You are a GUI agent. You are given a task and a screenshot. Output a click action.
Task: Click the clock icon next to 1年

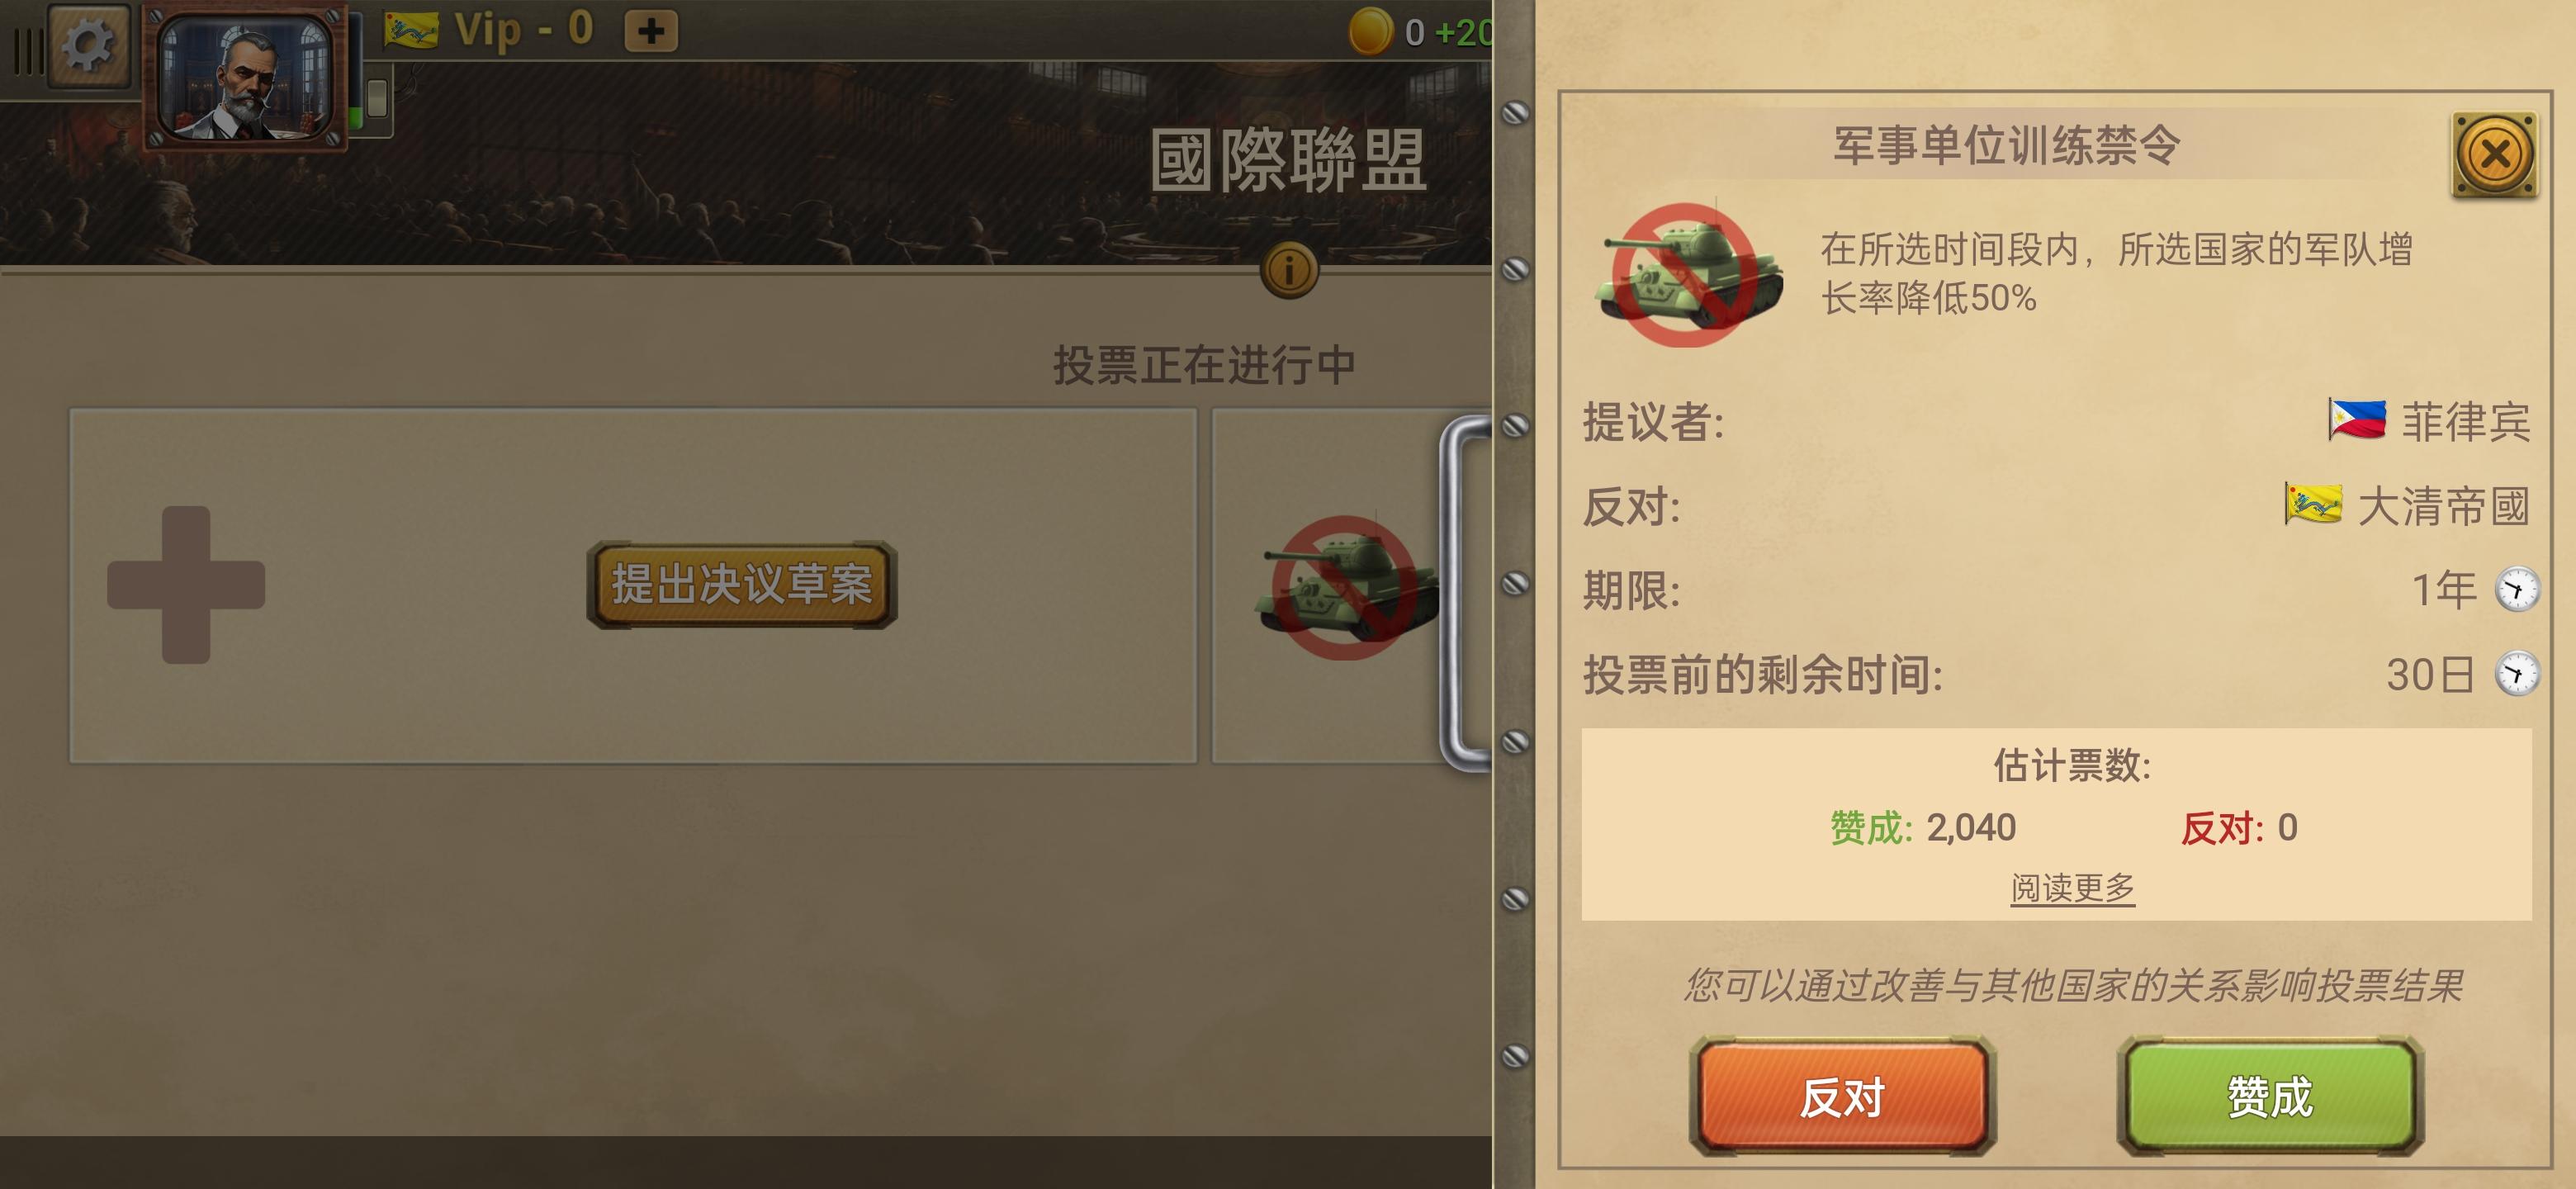pos(2517,589)
